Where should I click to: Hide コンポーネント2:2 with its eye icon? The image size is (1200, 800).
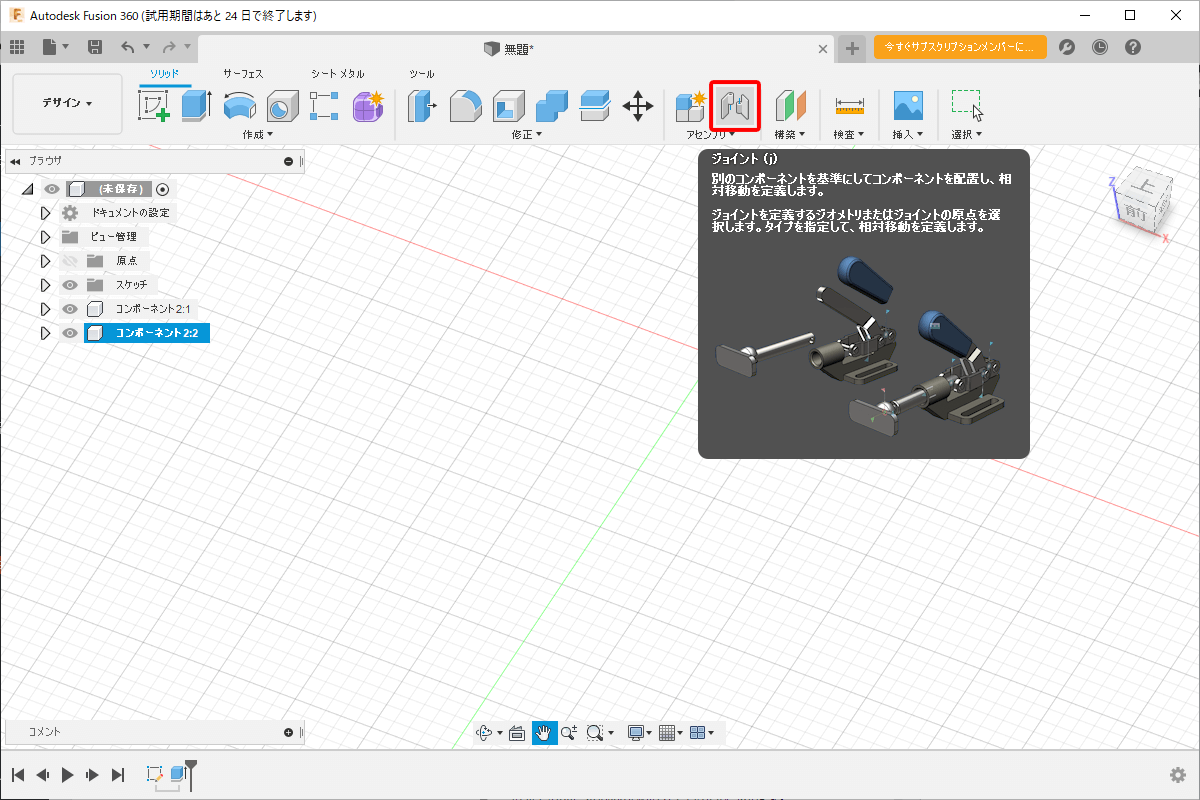point(70,333)
